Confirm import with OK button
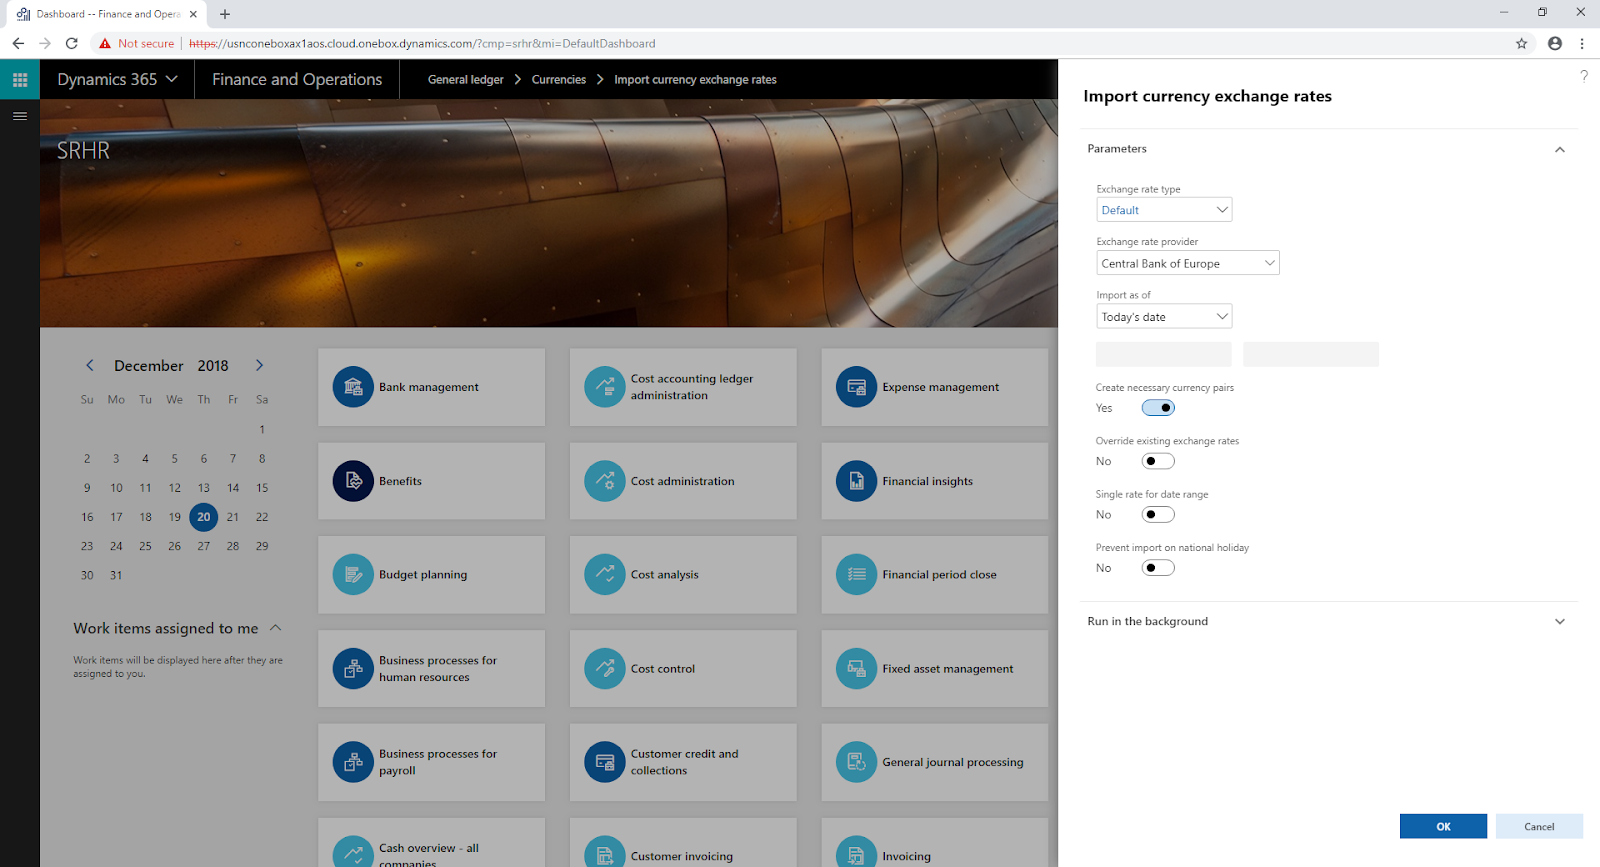 tap(1443, 826)
